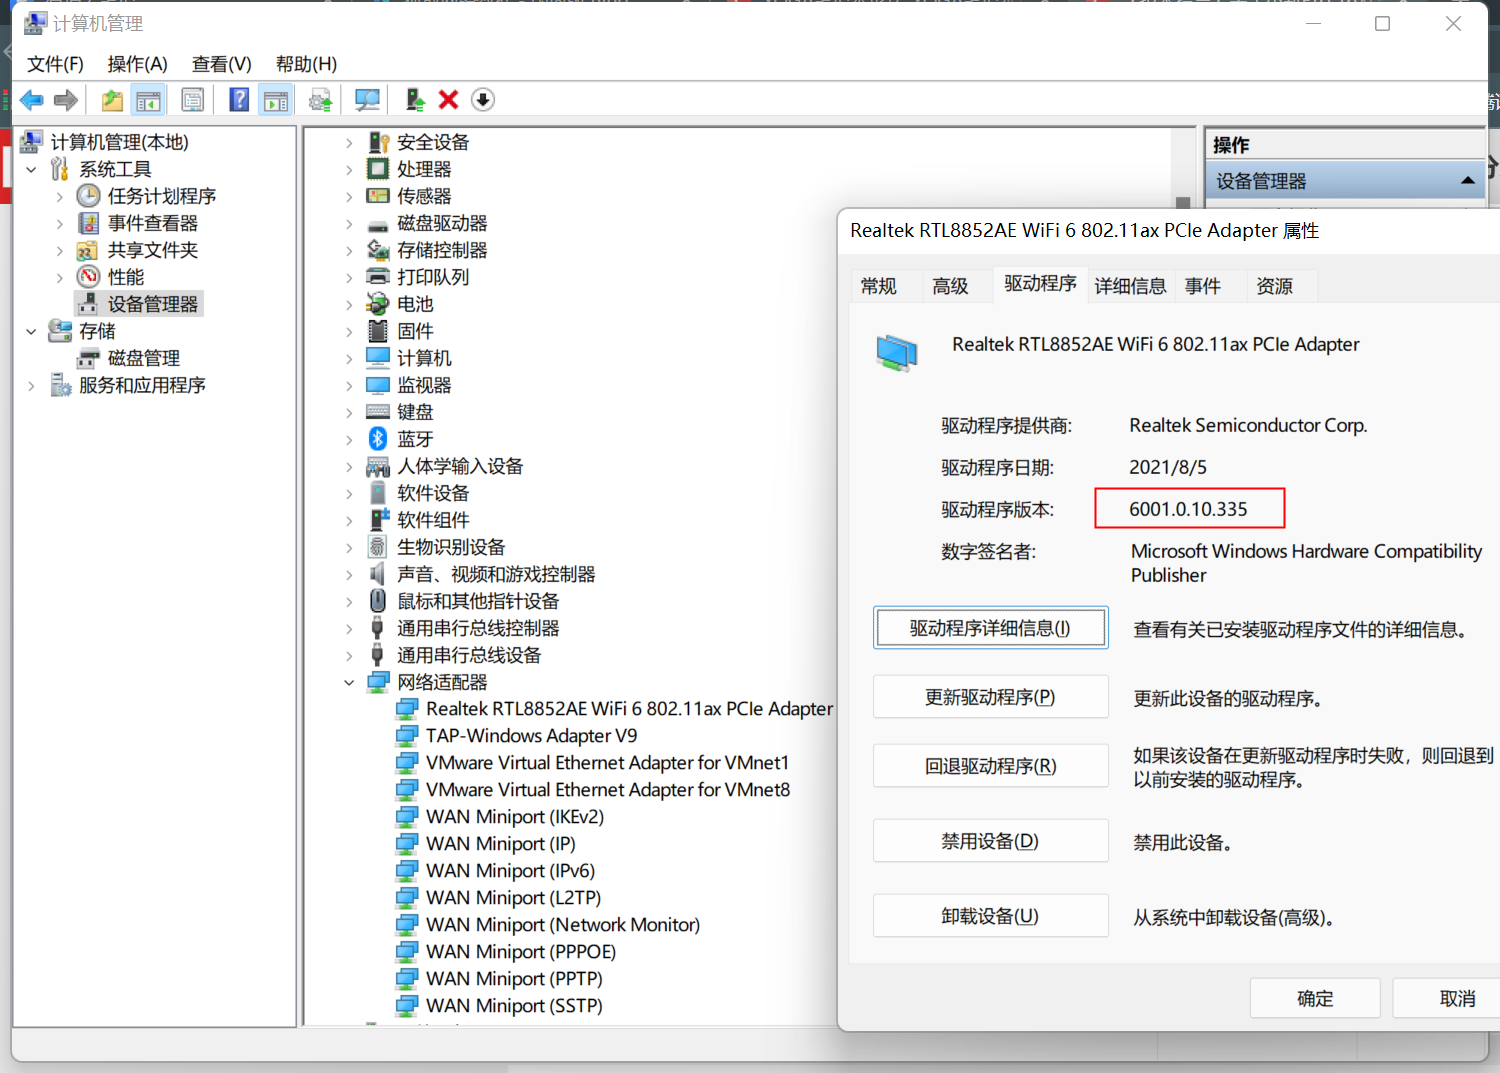
Task: Click the down arrow disable device icon
Action: point(483,100)
